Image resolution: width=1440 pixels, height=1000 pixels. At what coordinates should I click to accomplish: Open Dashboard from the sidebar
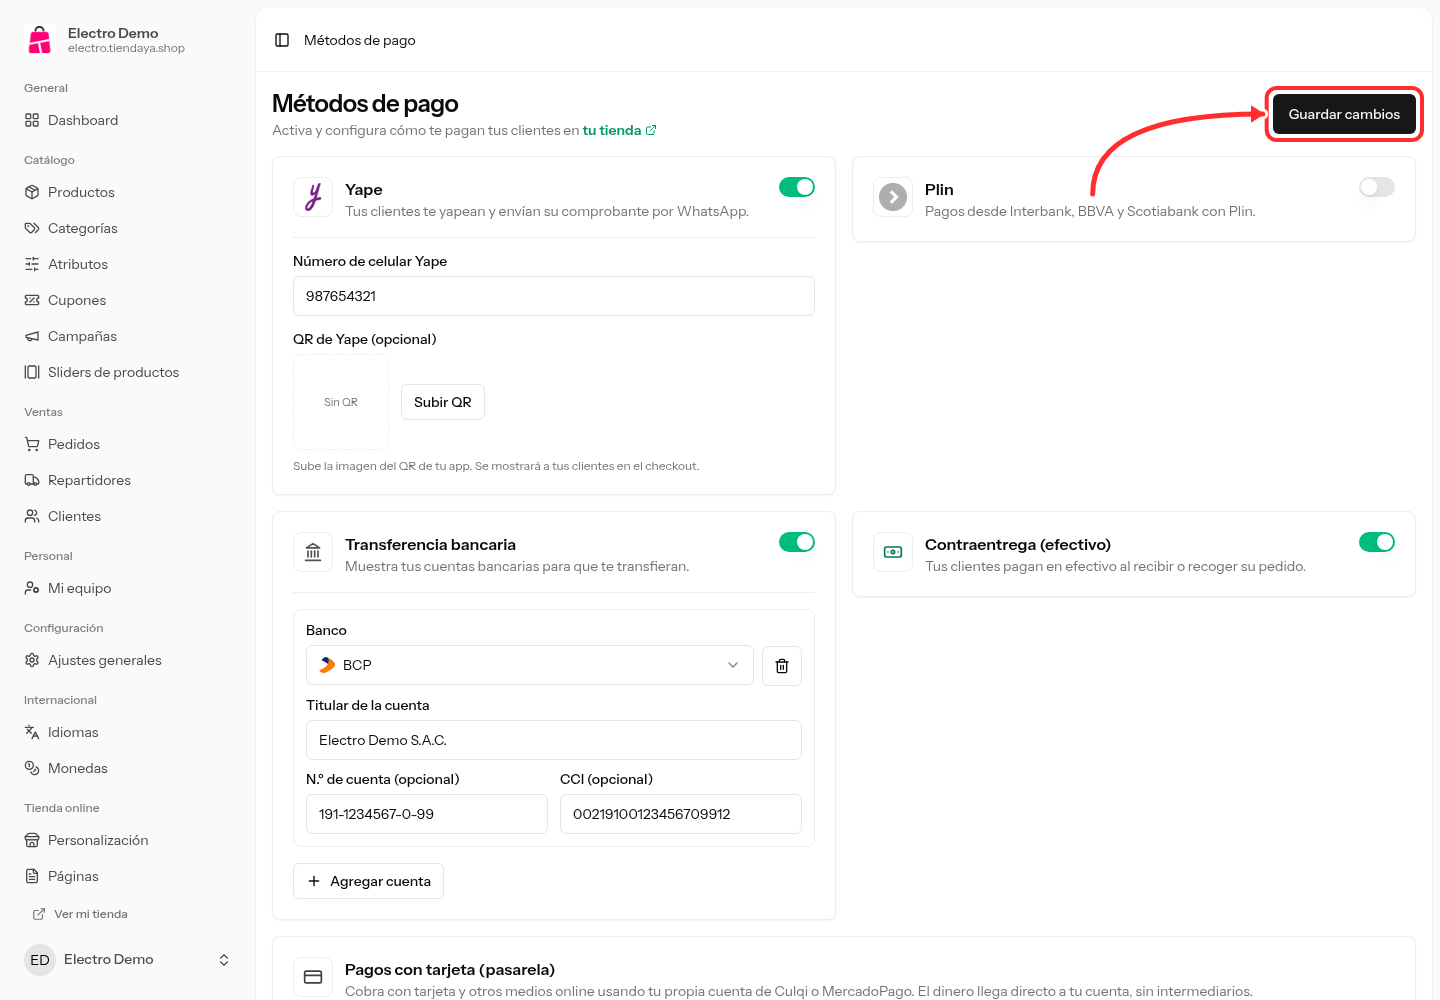click(x=128, y=120)
